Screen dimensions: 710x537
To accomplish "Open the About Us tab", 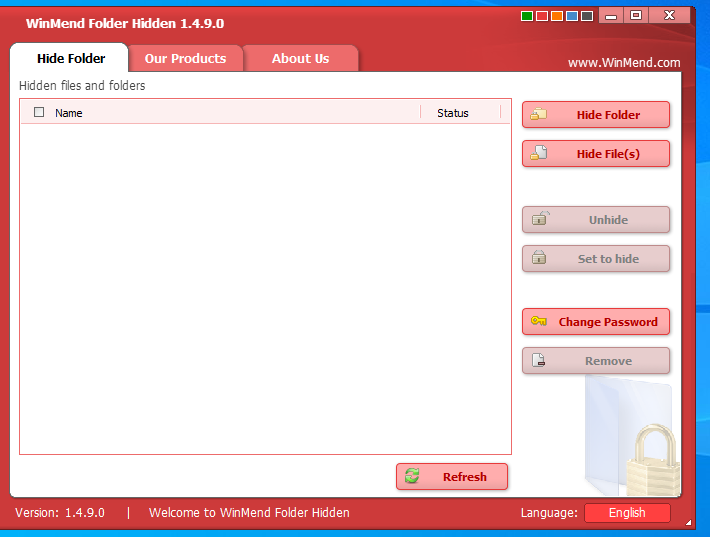I will [x=300, y=58].
